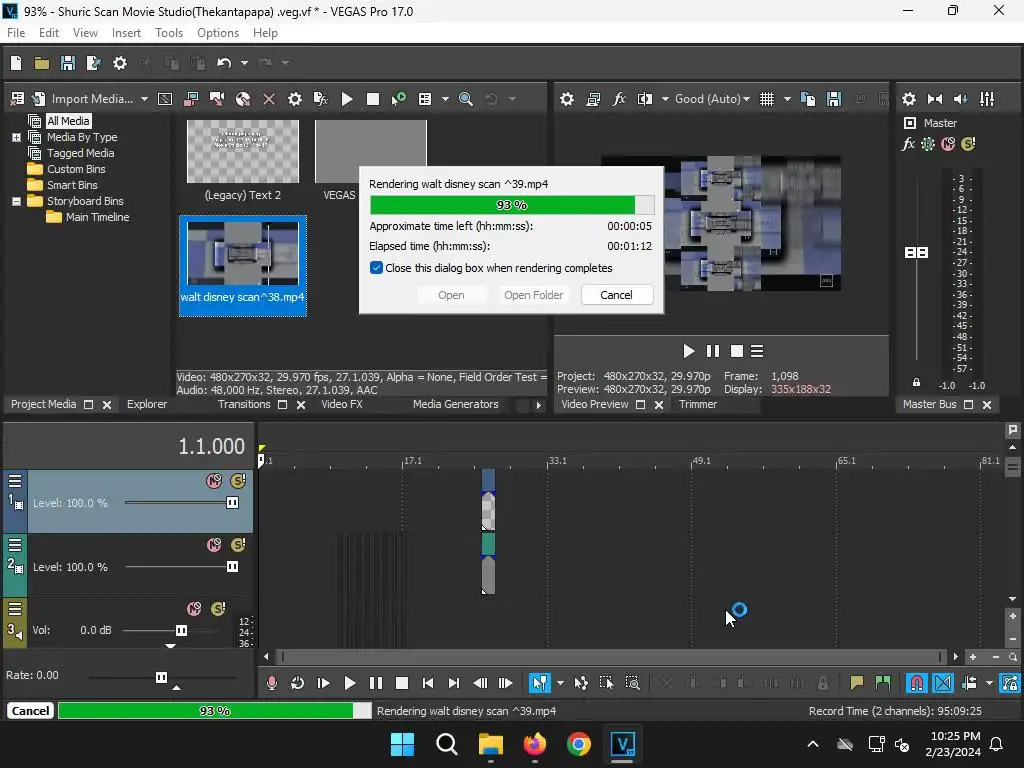This screenshot has height=768, width=1024.
Task: Save the project with the floppy icon
Action: point(67,63)
